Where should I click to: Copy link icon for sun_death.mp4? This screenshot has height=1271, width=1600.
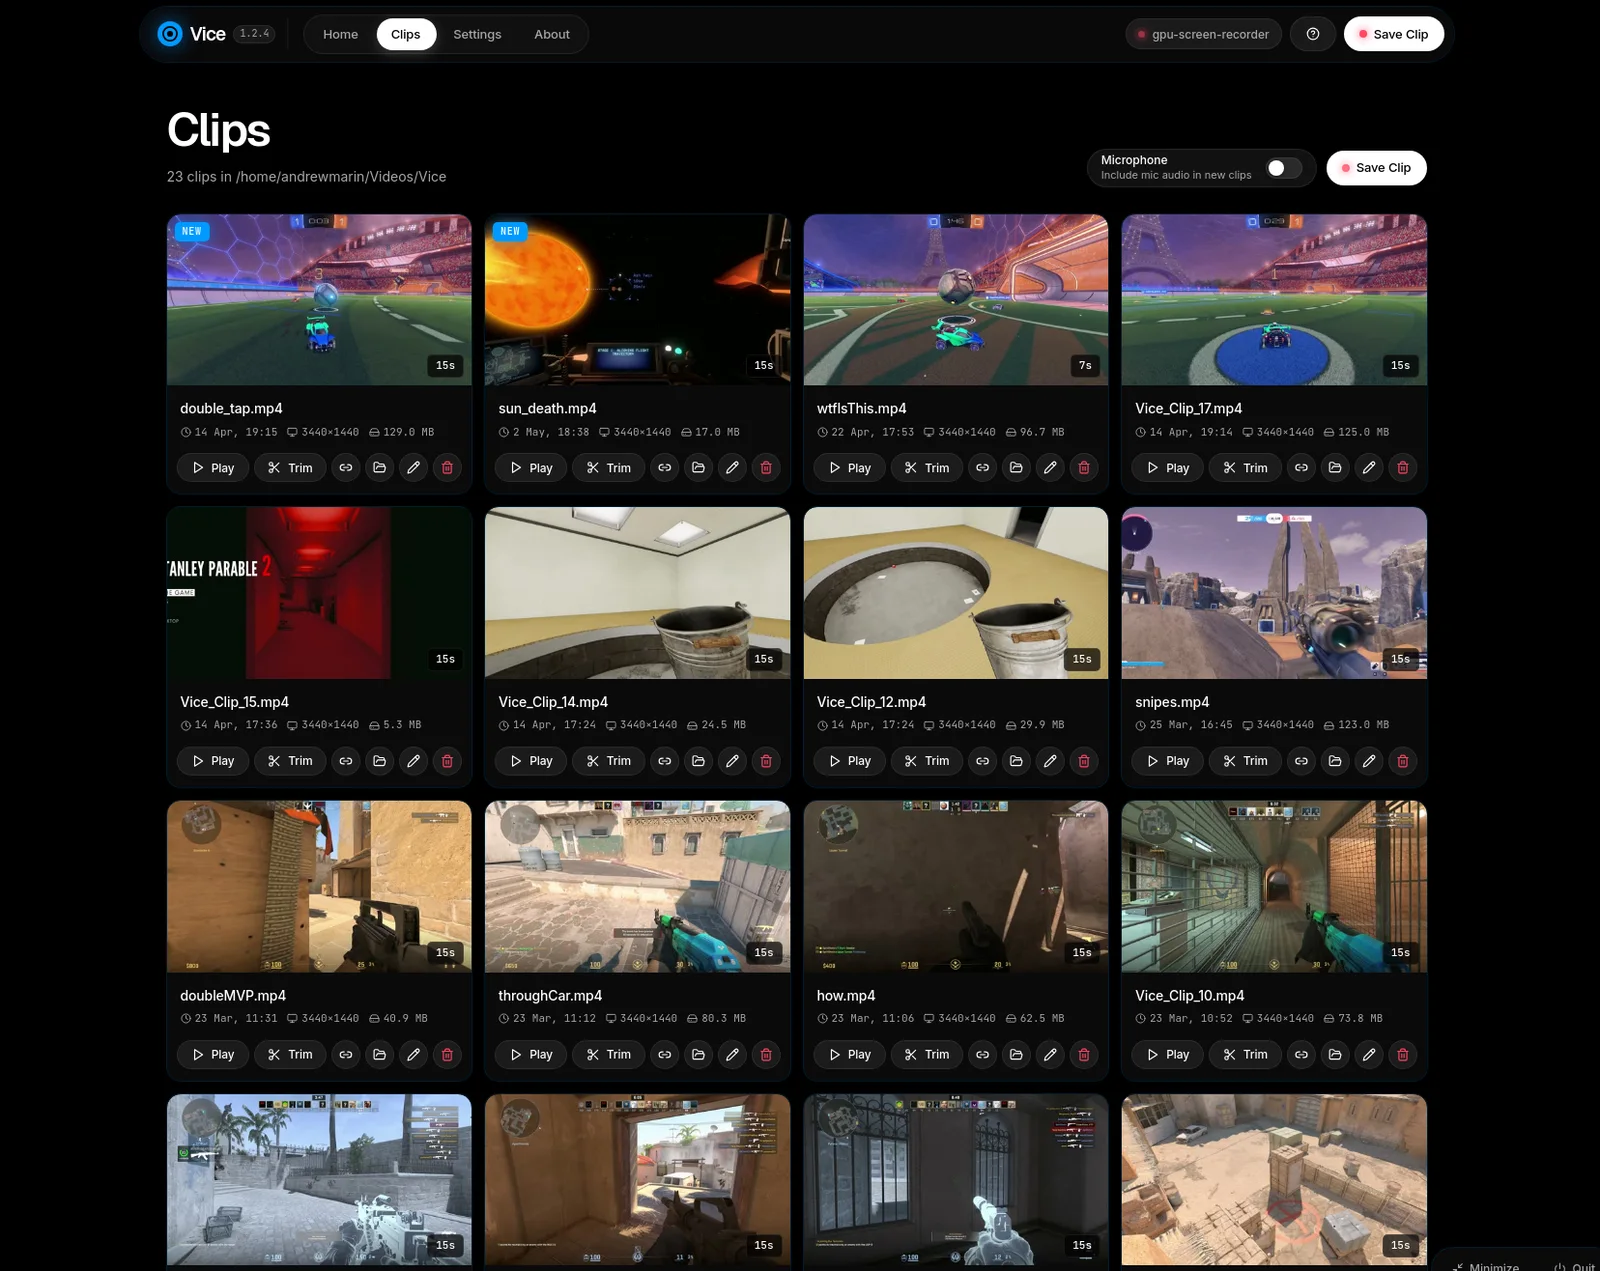[664, 467]
